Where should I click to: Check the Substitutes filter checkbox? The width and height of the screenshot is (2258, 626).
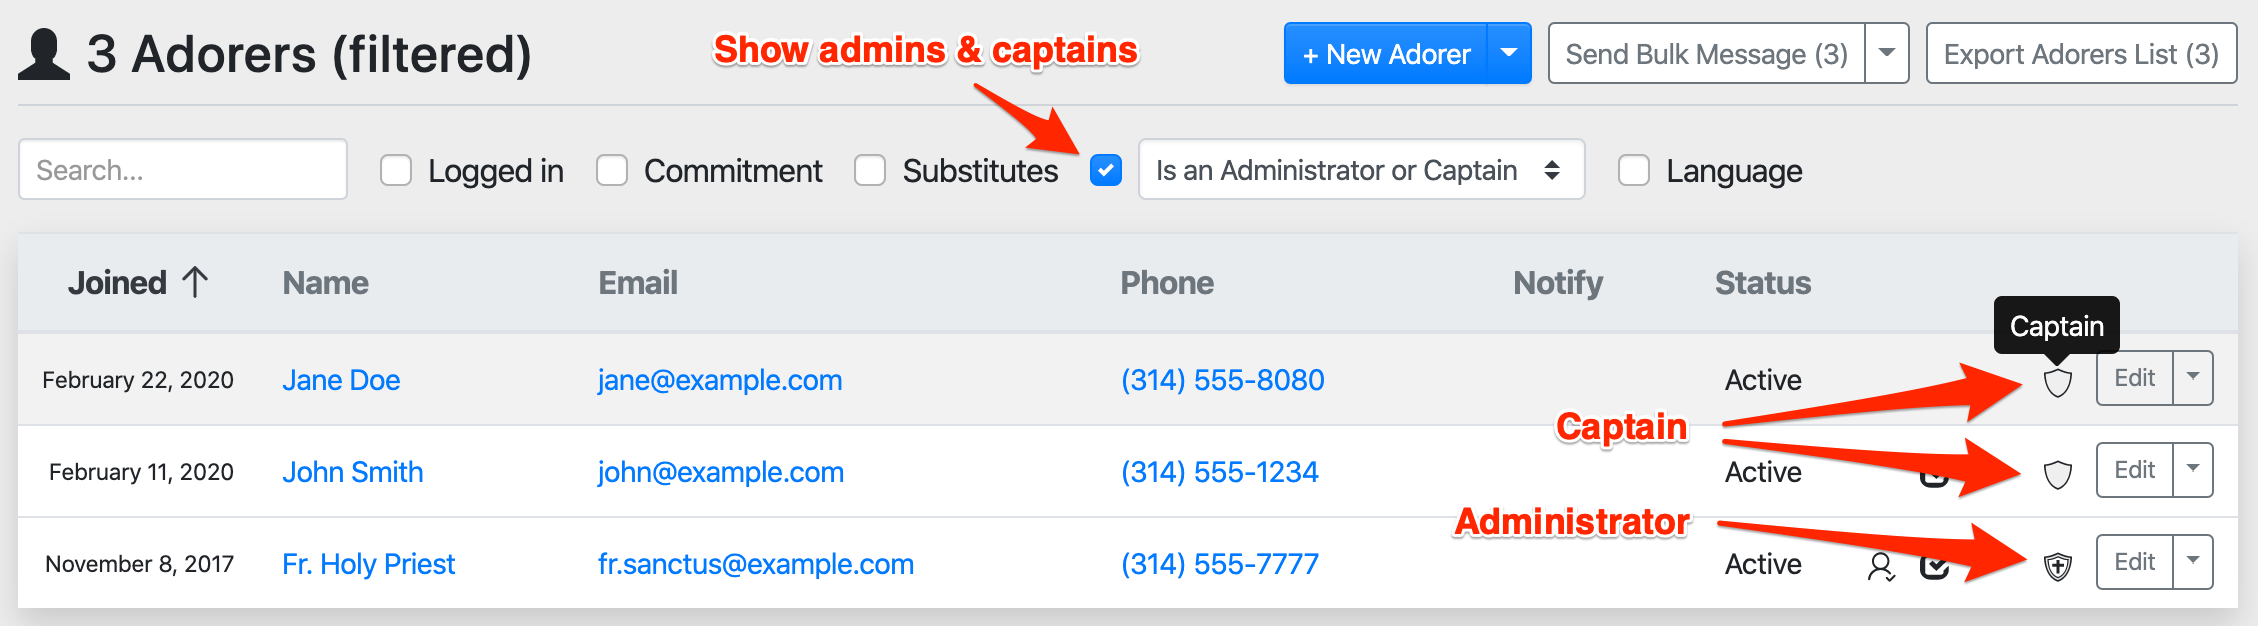click(x=870, y=171)
